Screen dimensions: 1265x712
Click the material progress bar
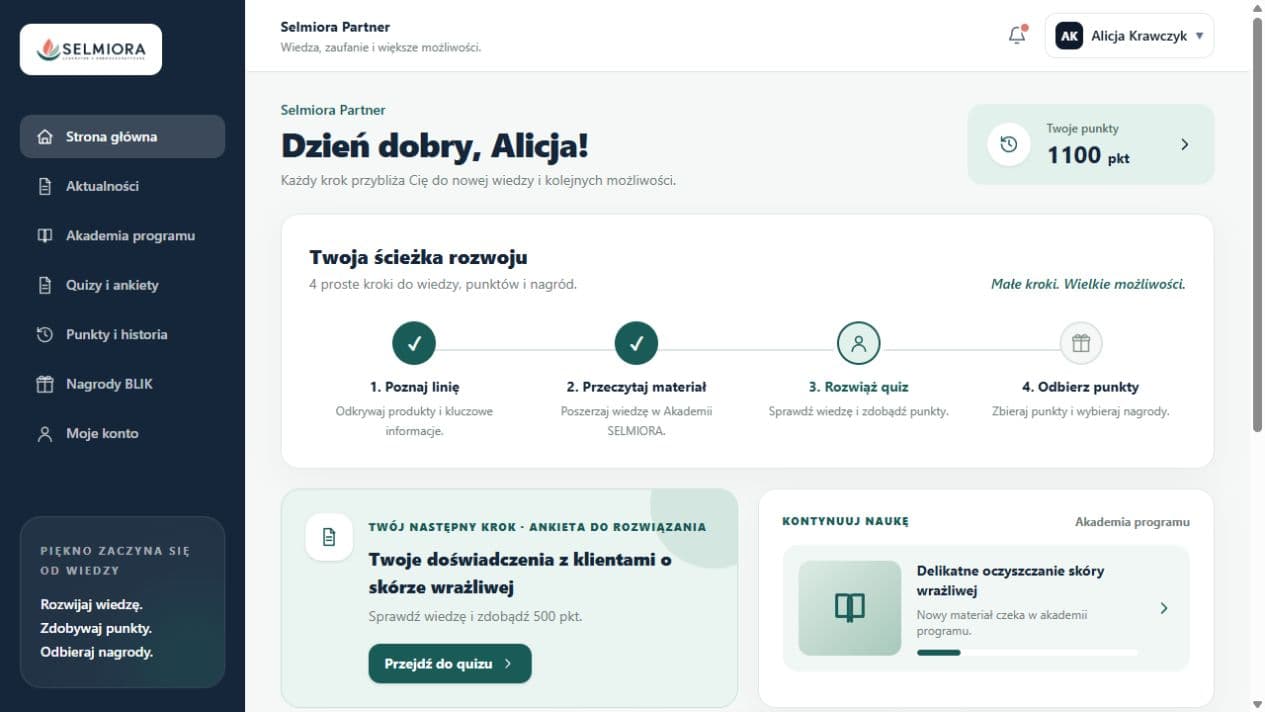coord(1027,652)
